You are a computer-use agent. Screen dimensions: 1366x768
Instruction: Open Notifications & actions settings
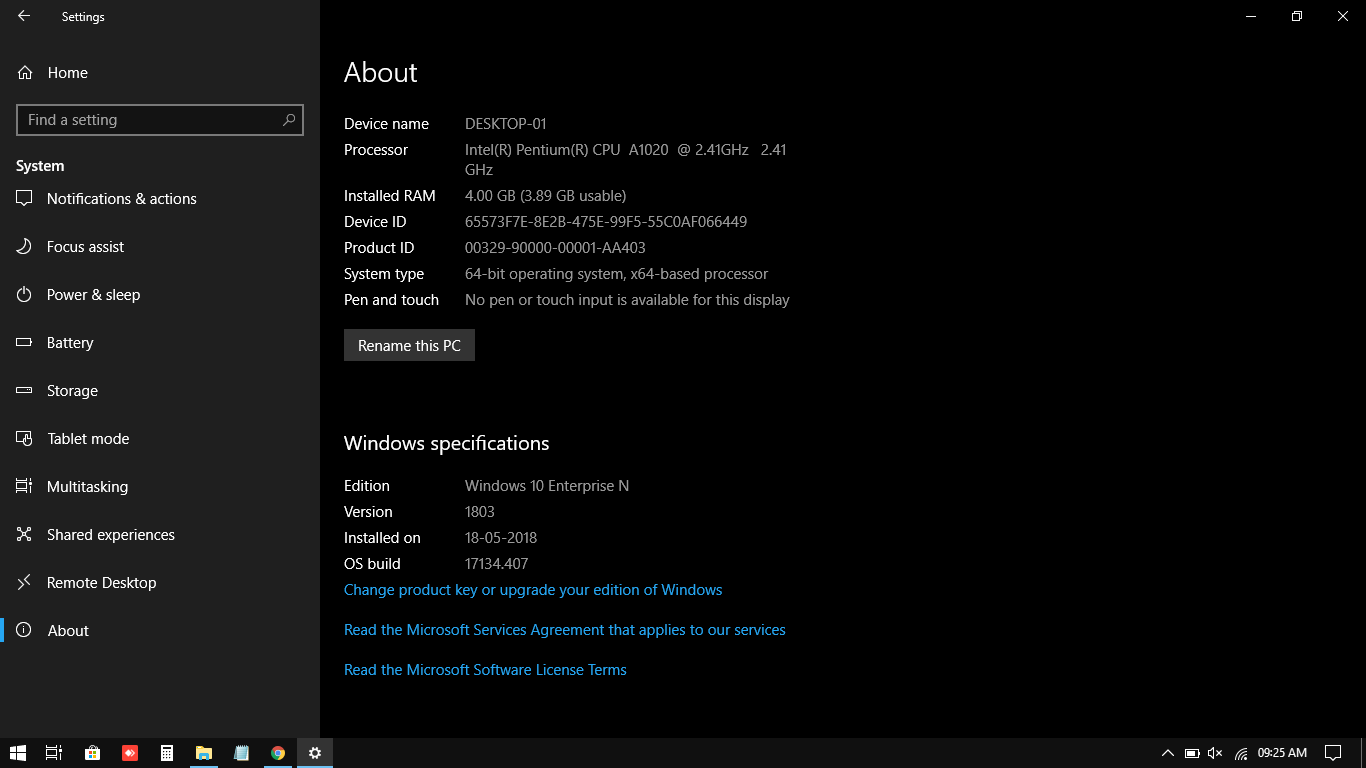[x=160, y=199]
